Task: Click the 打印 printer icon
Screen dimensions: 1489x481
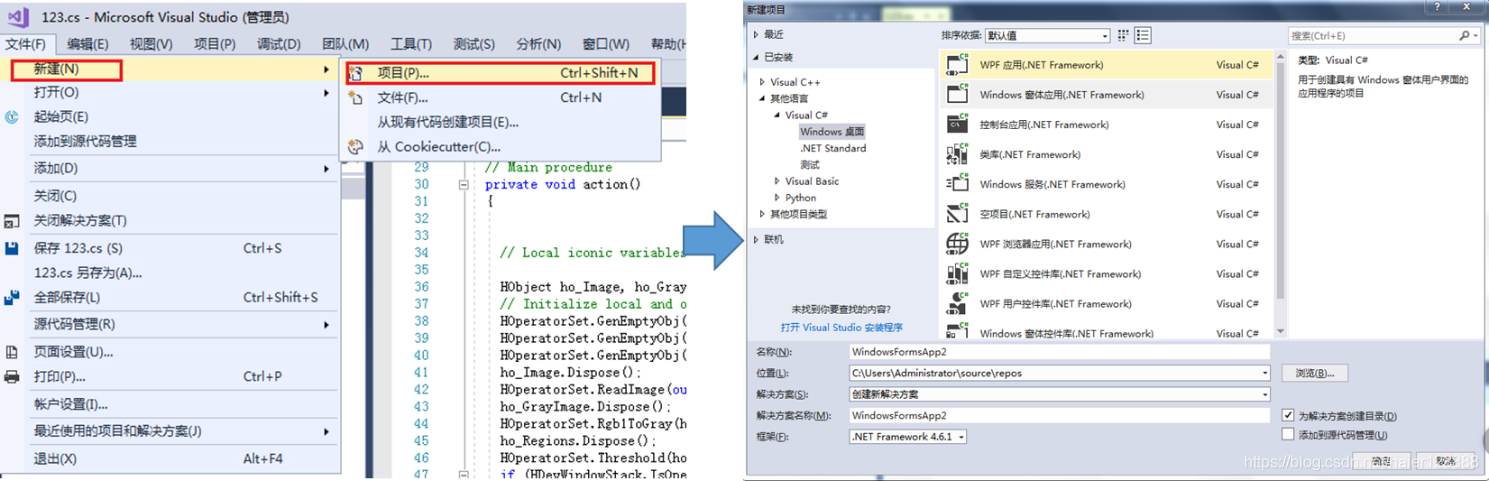Action: [12, 377]
